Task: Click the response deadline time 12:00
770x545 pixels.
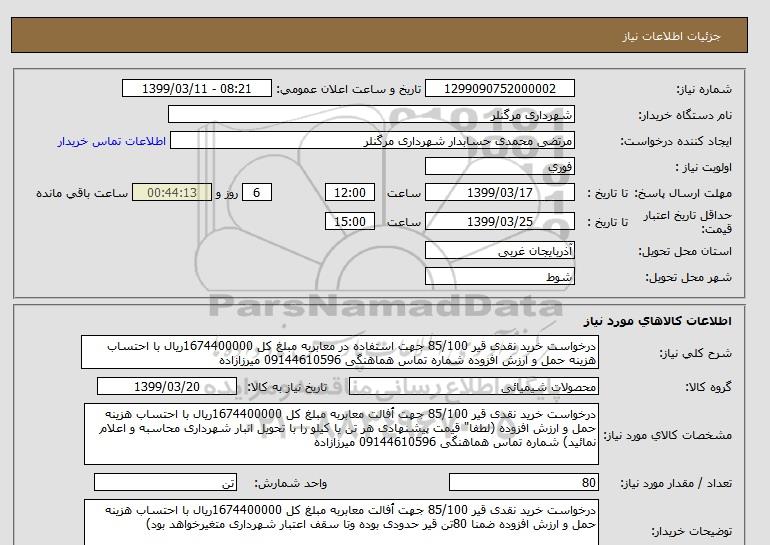Action: [350, 192]
